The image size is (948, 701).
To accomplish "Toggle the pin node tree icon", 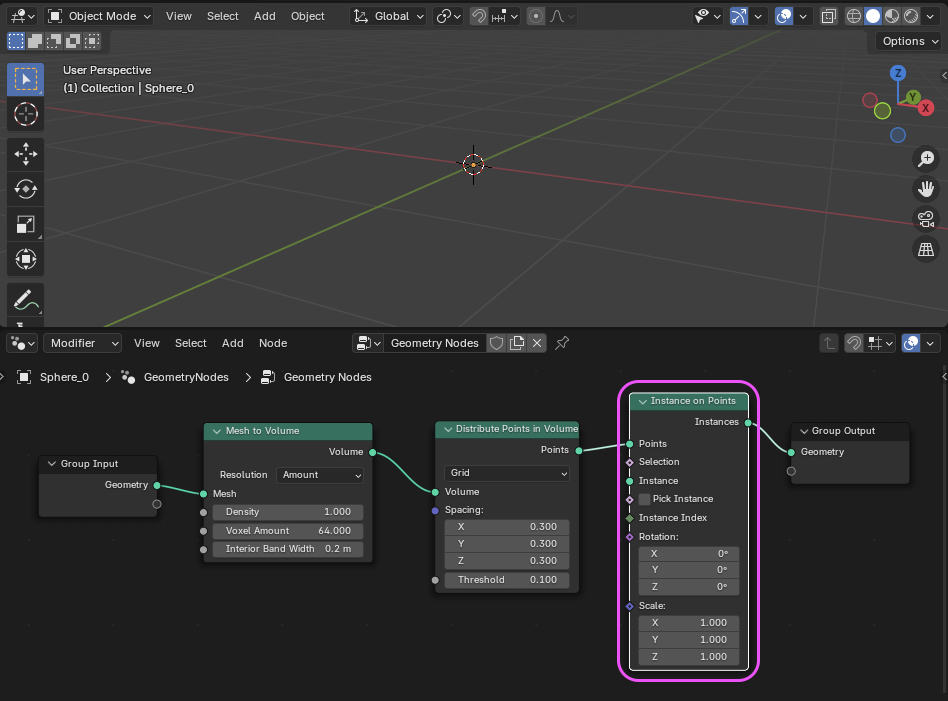I will click(562, 343).
